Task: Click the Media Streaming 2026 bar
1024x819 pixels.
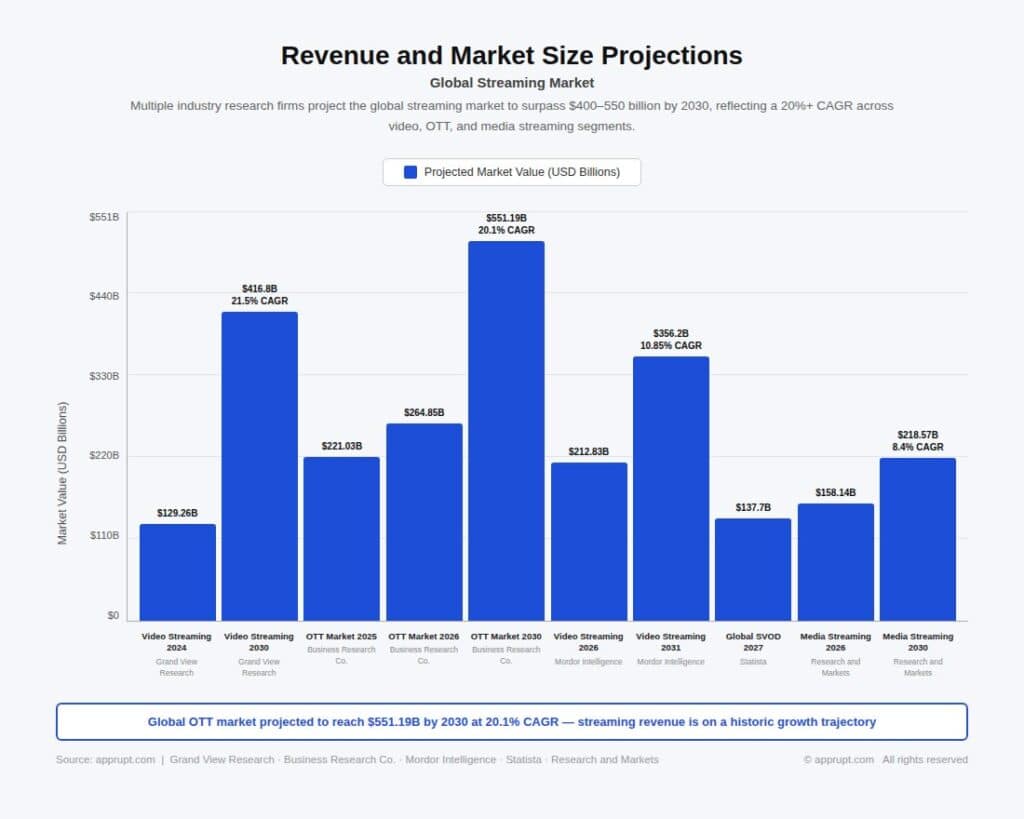Action: tap(835, 562)
